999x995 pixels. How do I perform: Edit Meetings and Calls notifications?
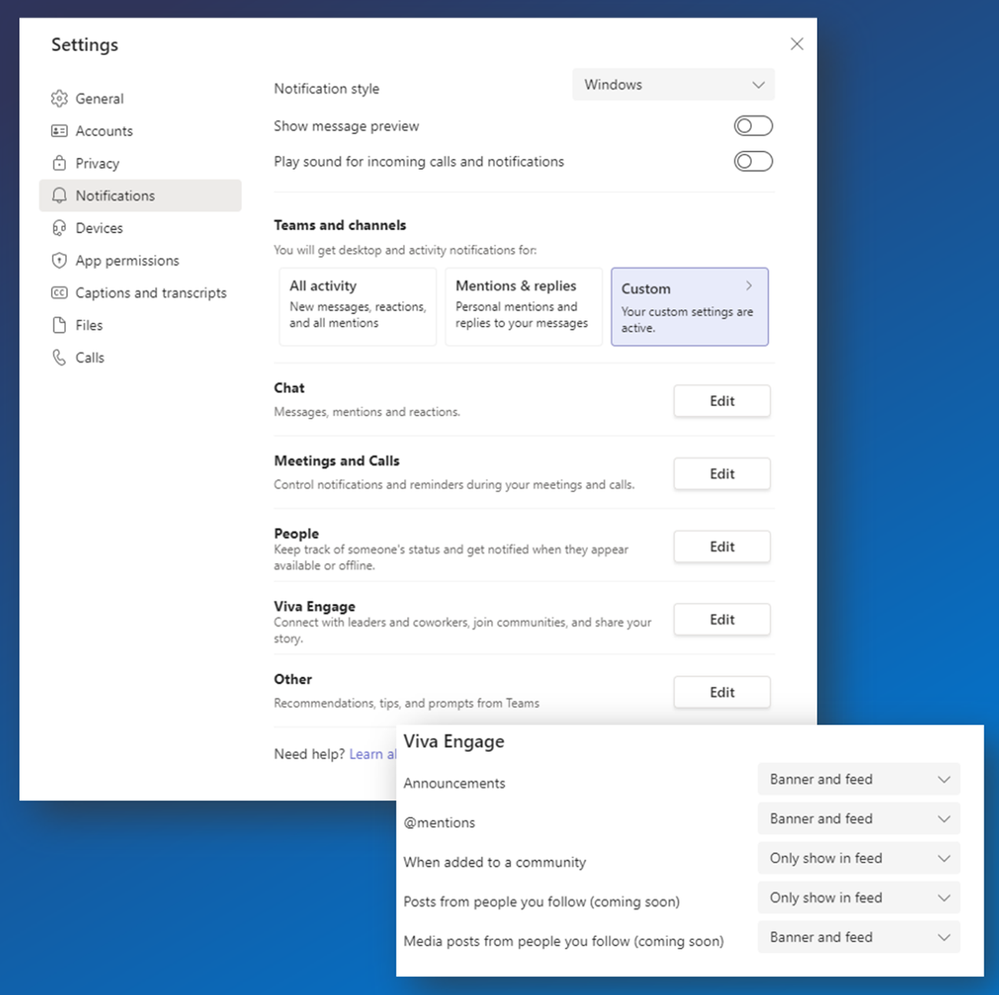[x=722, y=473]
